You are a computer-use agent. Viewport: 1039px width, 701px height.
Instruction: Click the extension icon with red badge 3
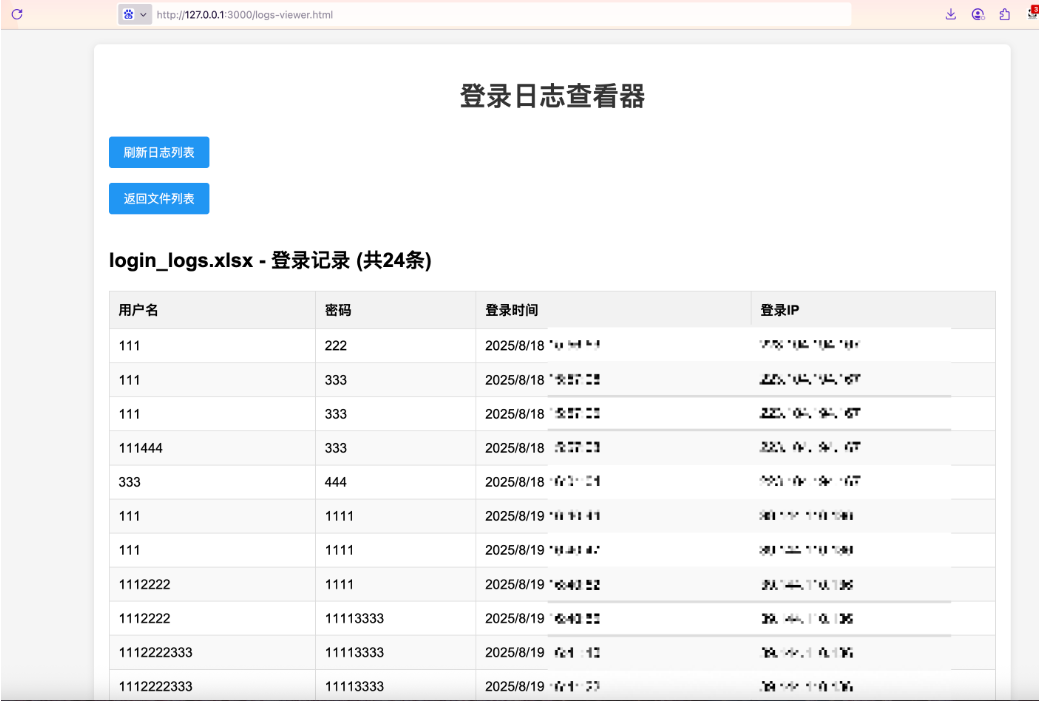pos(1032,12)
